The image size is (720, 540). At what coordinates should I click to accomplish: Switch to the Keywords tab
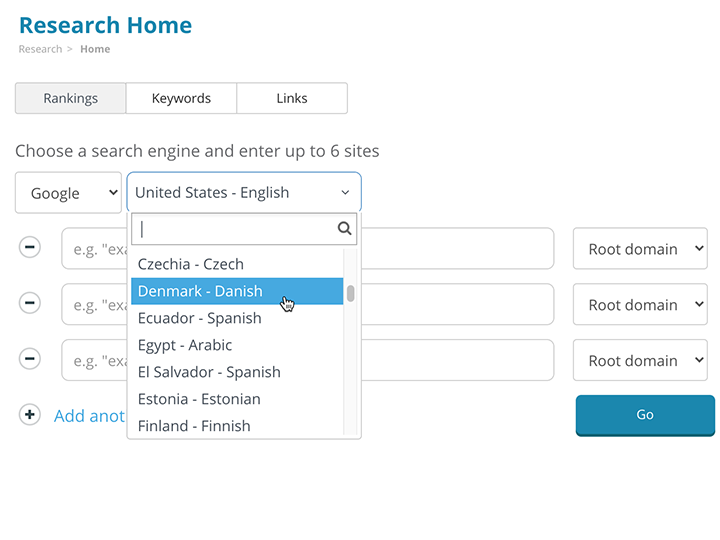(x=181, y=98)
